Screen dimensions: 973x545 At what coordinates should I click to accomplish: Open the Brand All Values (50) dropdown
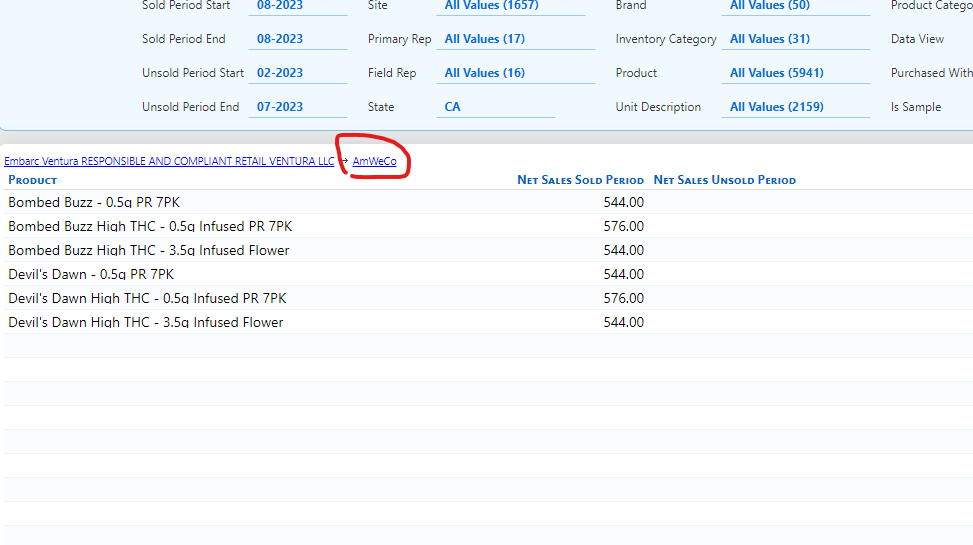point(772,6)
